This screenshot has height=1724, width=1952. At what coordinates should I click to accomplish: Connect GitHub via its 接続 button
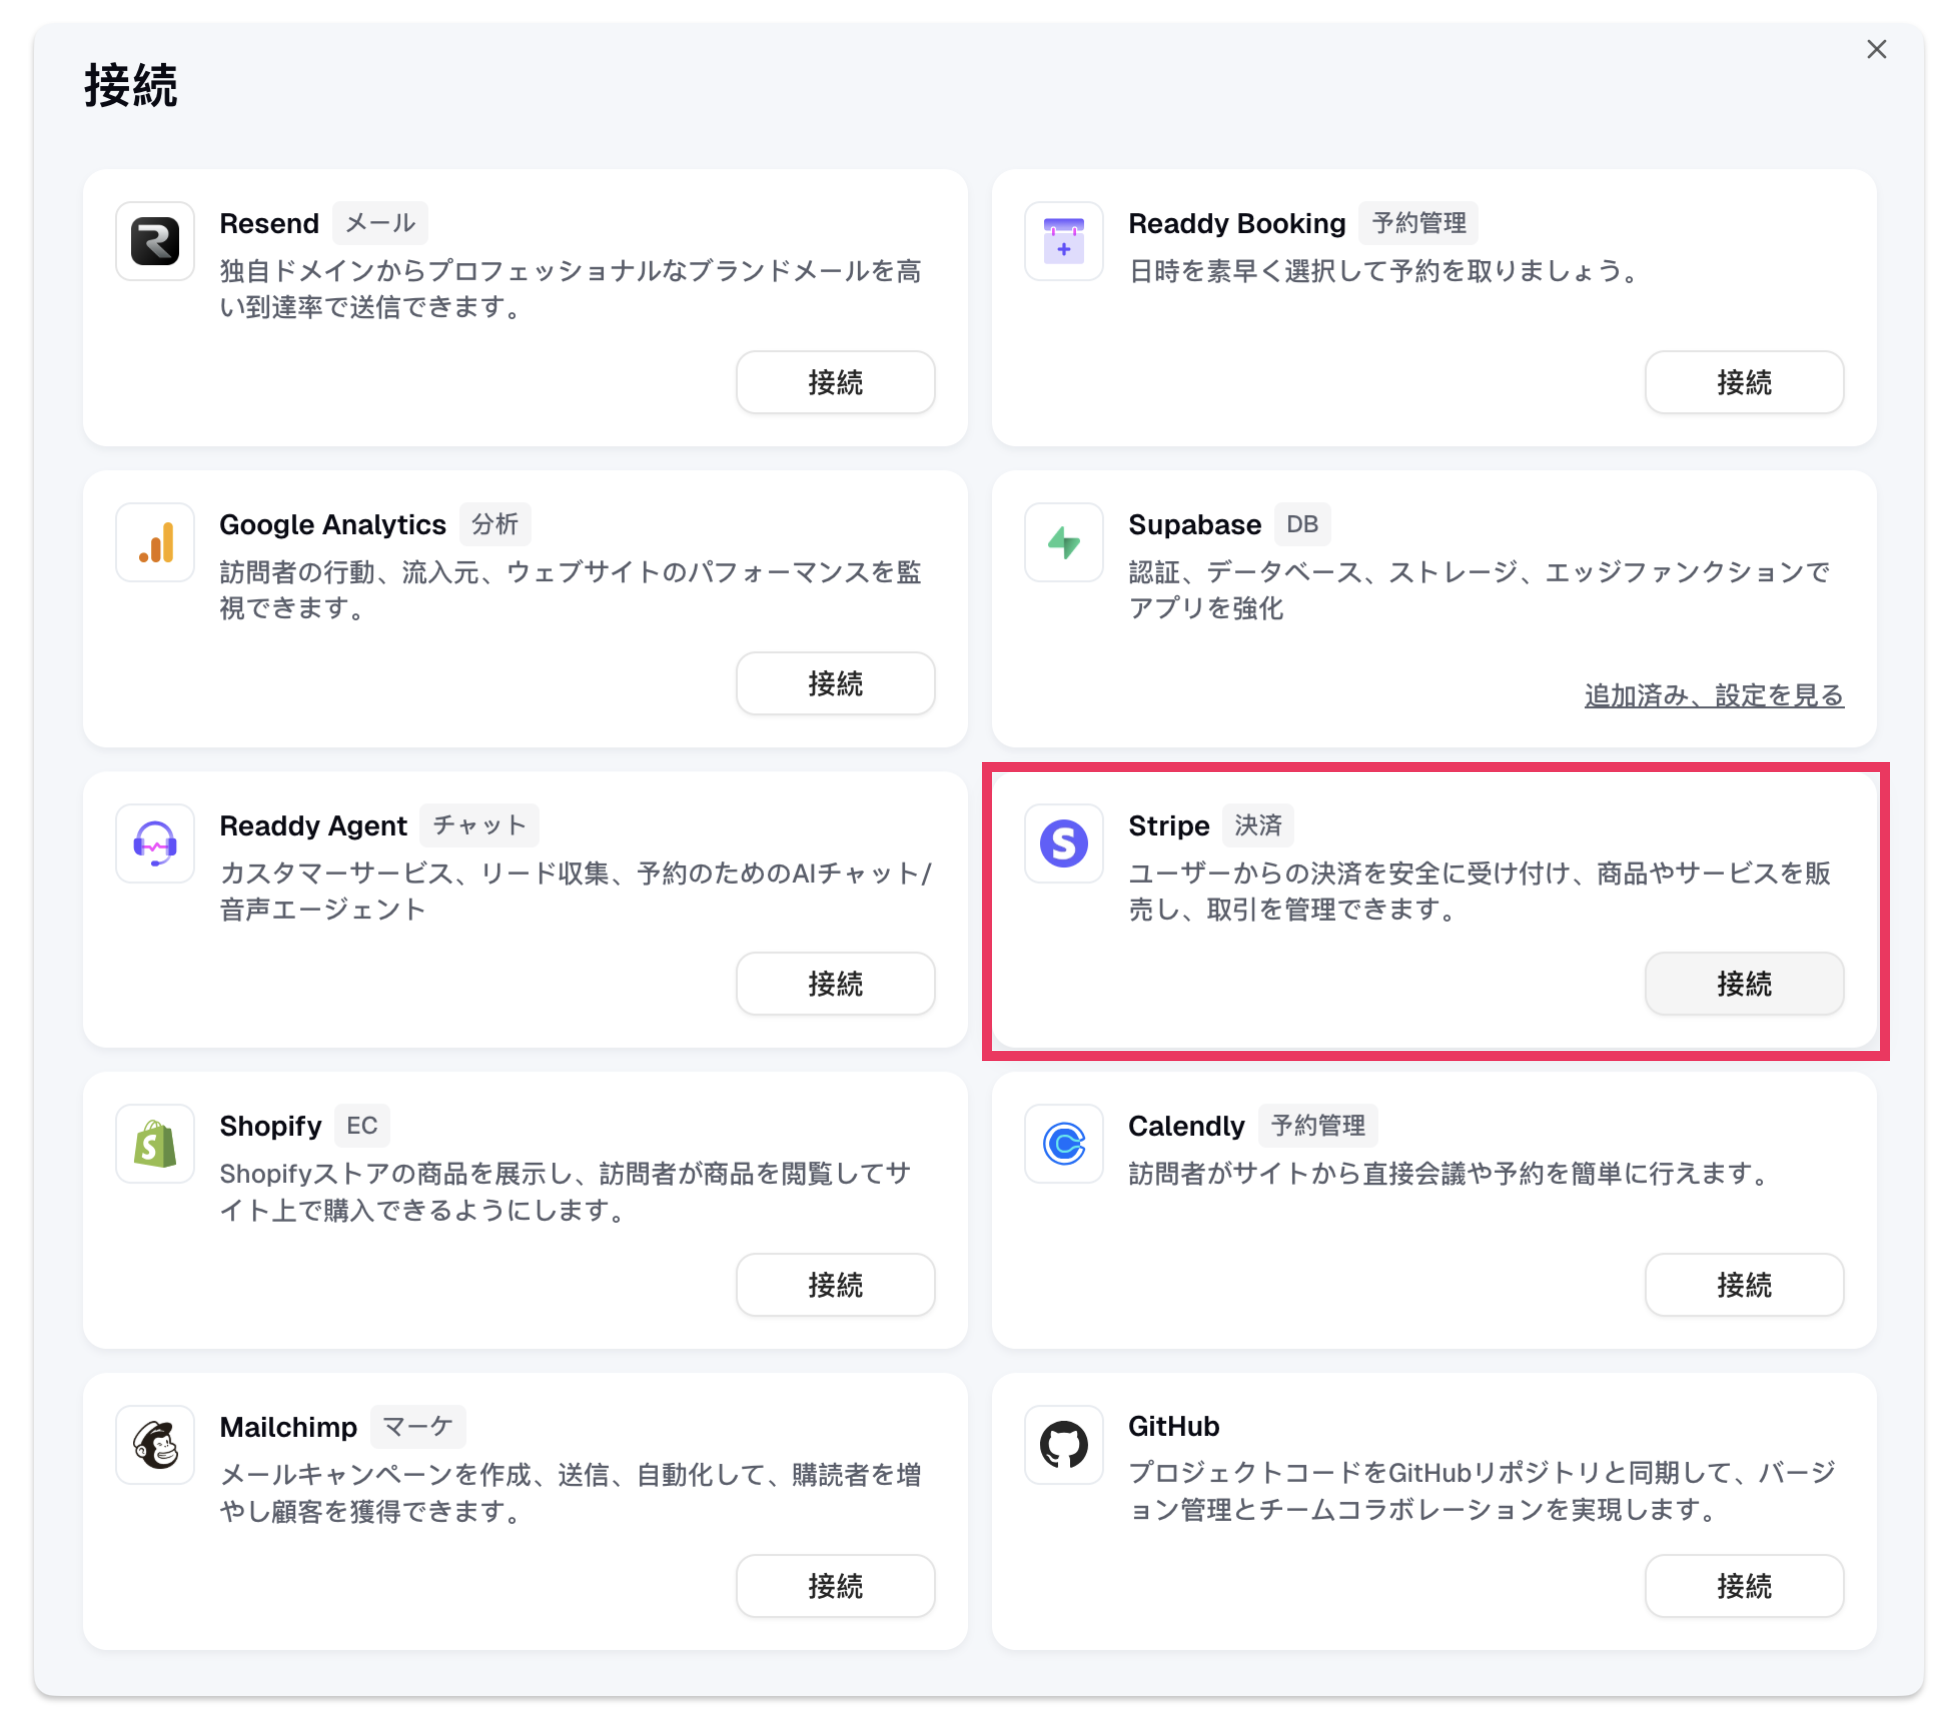pos(1744,1585)
